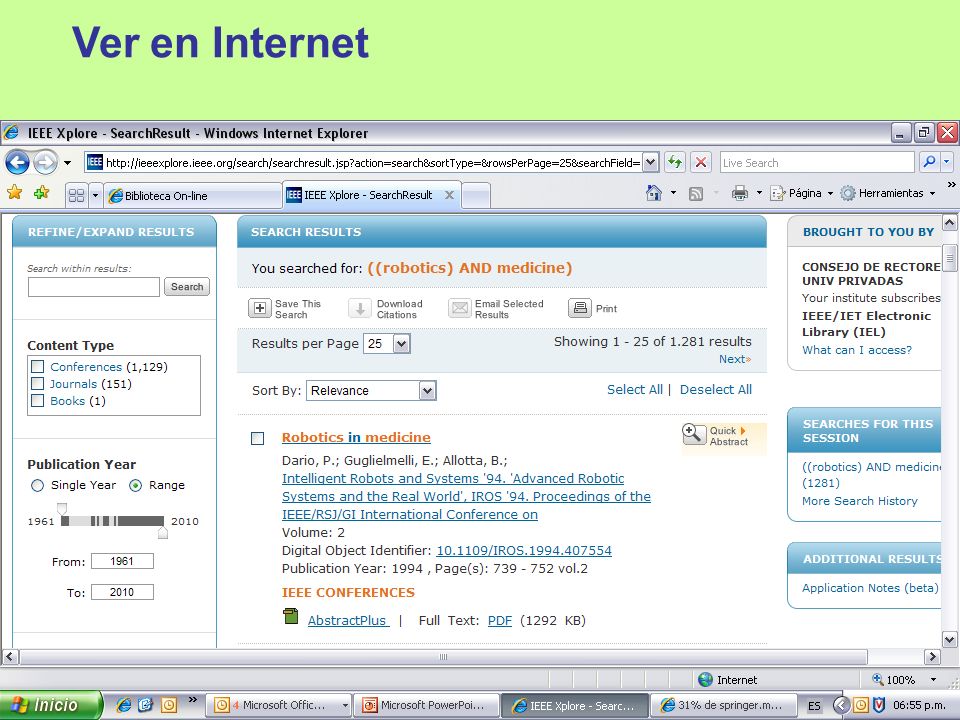Screen dimensions: 960x720
Task: Open the Robotics in medicine title link
Action: point(356,437)
